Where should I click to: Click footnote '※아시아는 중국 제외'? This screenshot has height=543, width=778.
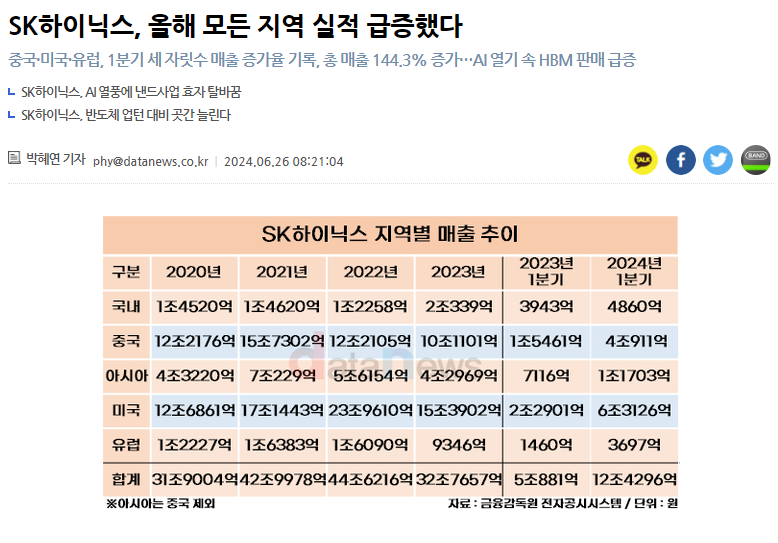(x=160, y=504)
